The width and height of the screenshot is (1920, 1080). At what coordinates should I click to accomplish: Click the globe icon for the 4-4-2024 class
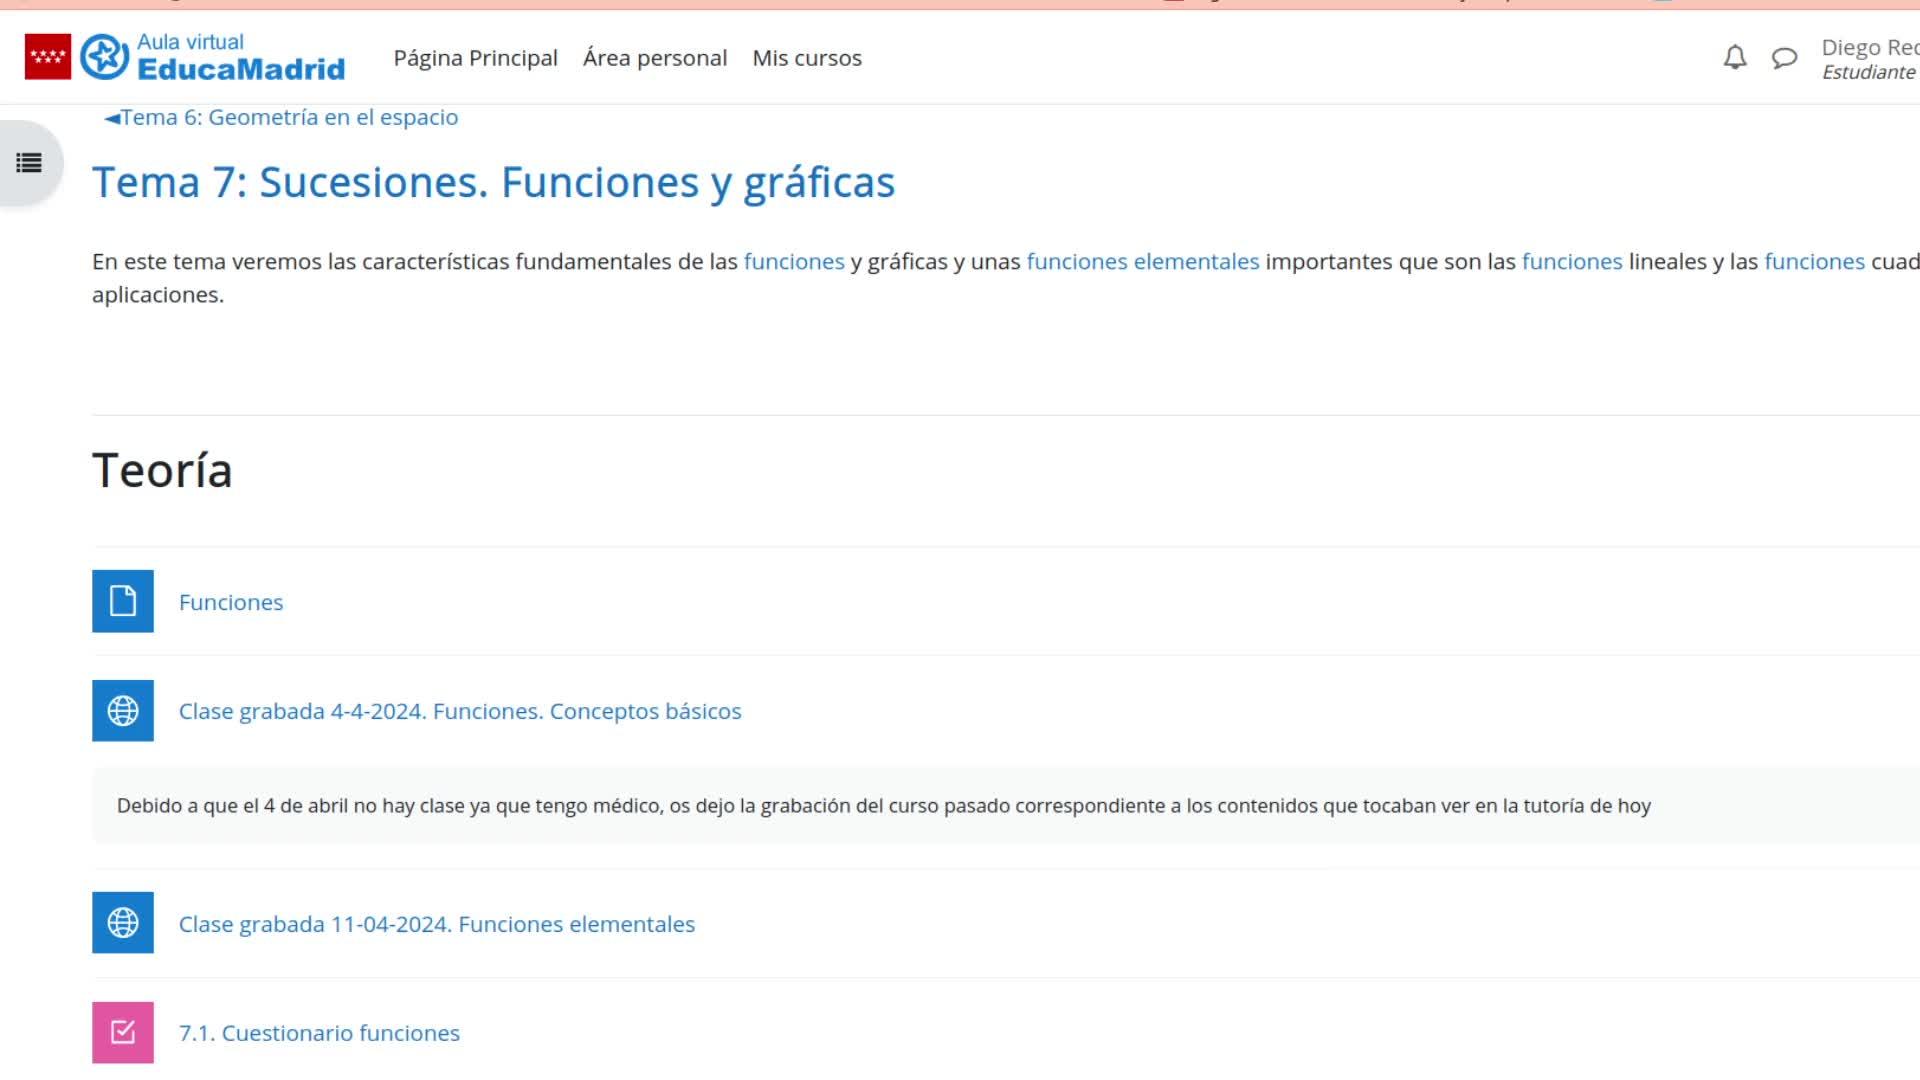(x=123, y=711)
